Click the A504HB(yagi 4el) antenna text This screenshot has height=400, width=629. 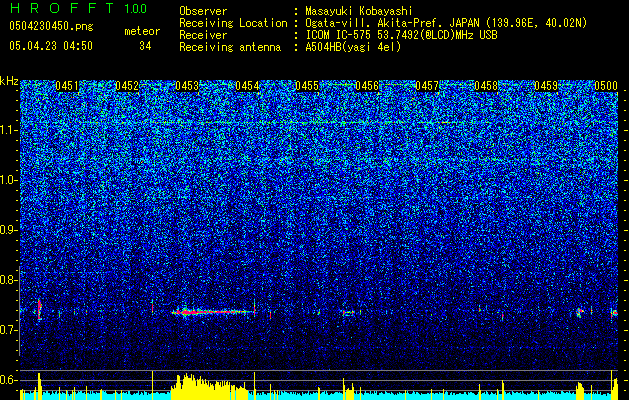[353, 47]
